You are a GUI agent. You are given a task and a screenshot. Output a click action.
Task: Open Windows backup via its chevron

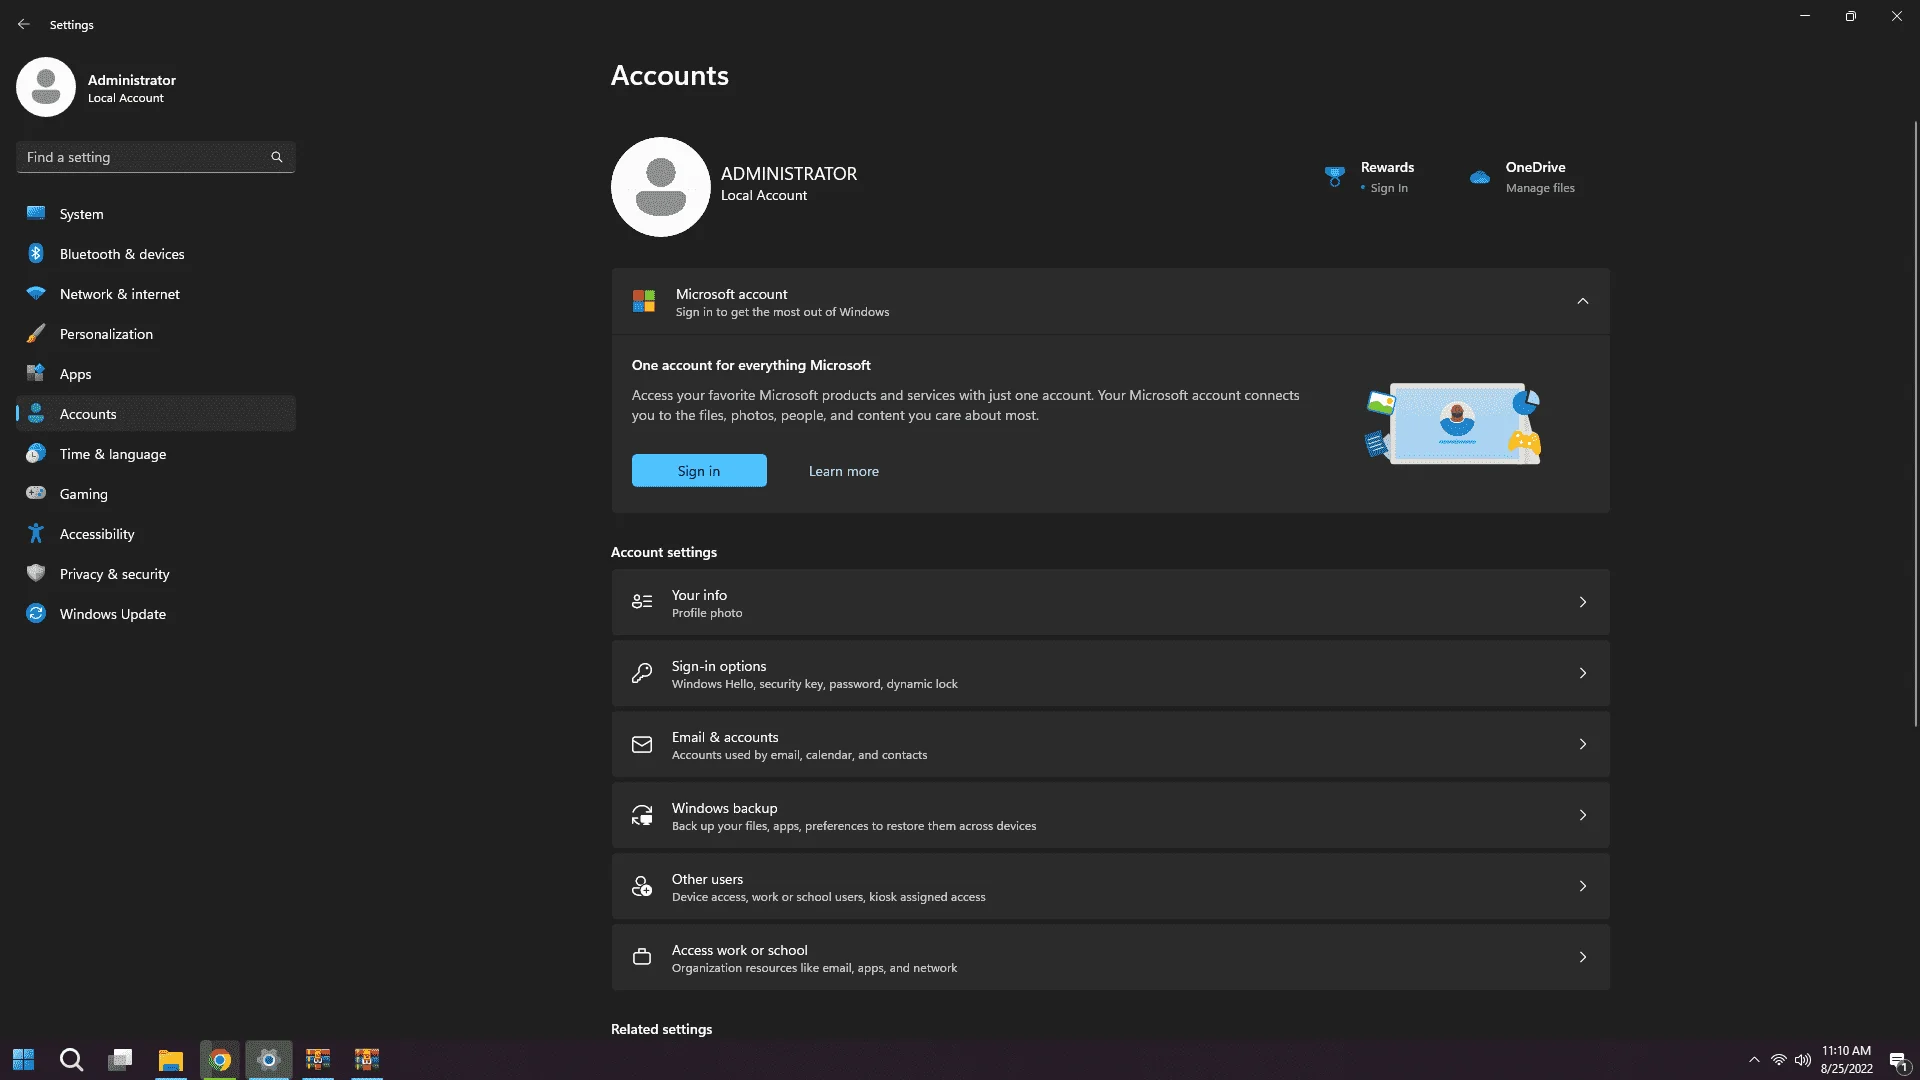[1583, 815]
